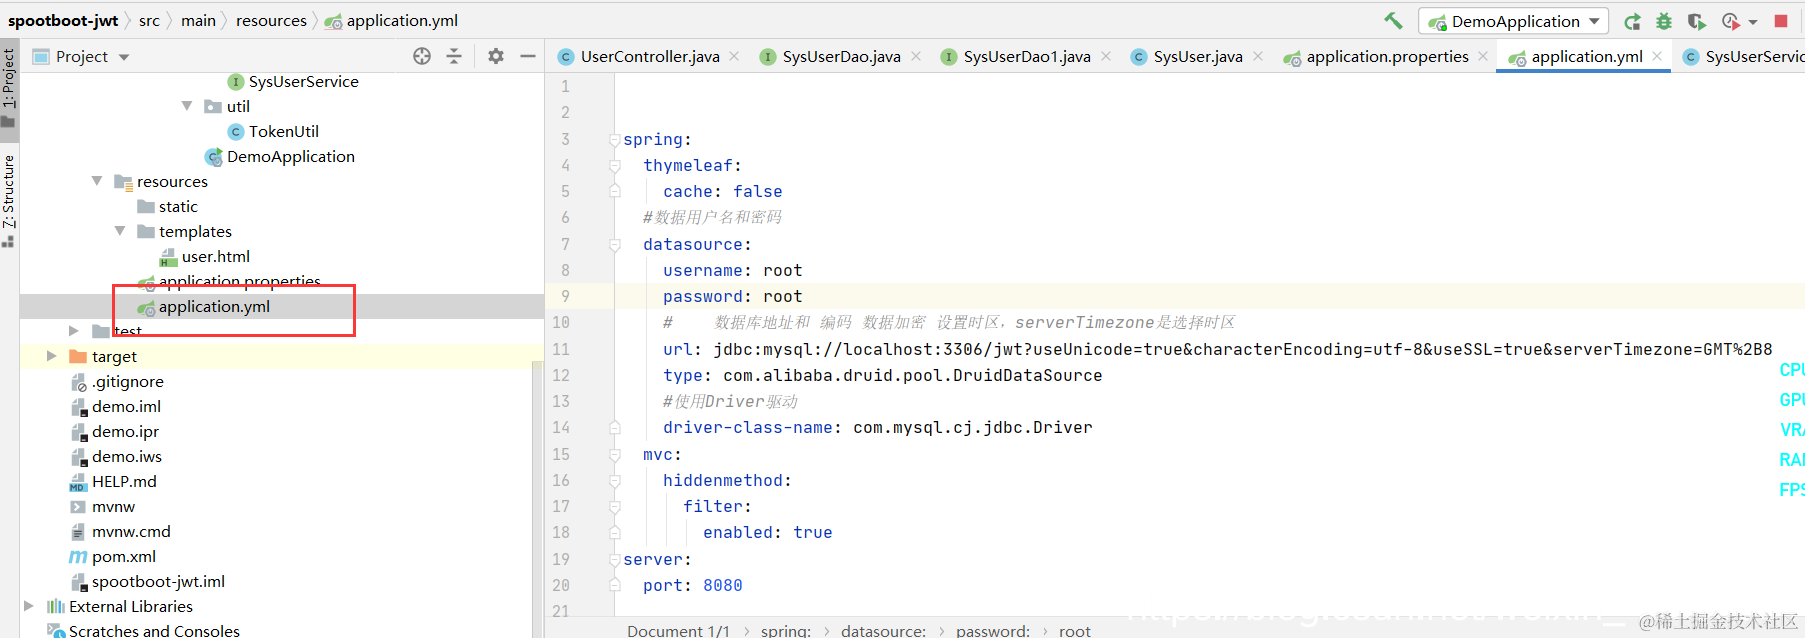The image size is (1805, 638).
Task: Open the 1: Project tool window tab
Action: coord(9,88)
